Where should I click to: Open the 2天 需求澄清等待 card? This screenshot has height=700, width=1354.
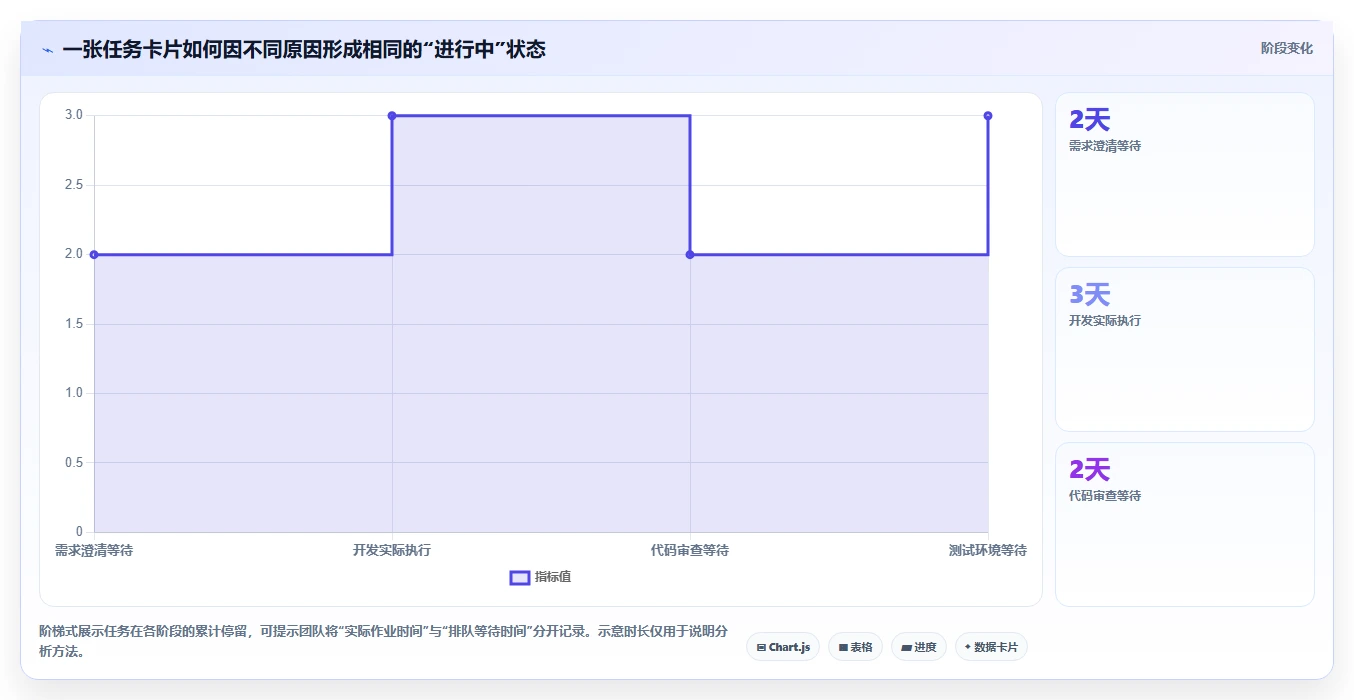point(1185,175)
